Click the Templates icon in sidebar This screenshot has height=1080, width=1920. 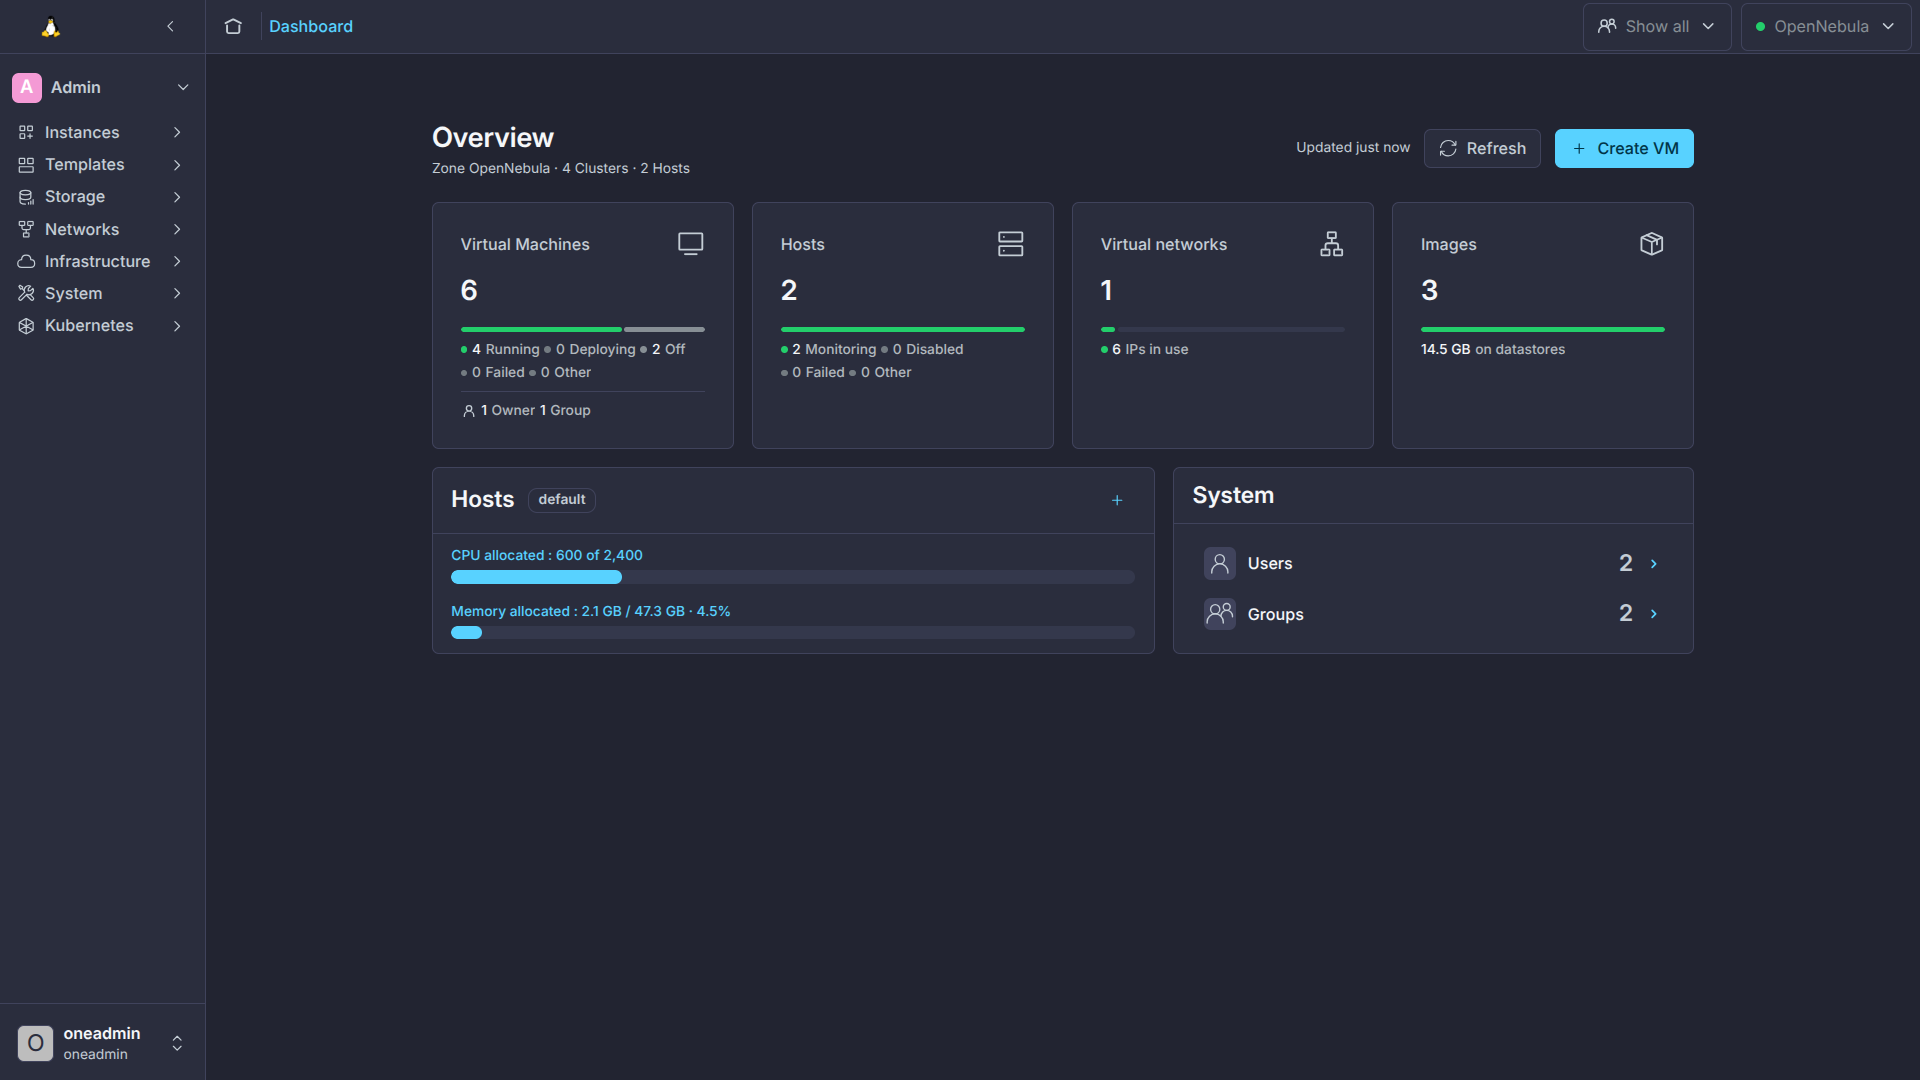coord(26,165)
